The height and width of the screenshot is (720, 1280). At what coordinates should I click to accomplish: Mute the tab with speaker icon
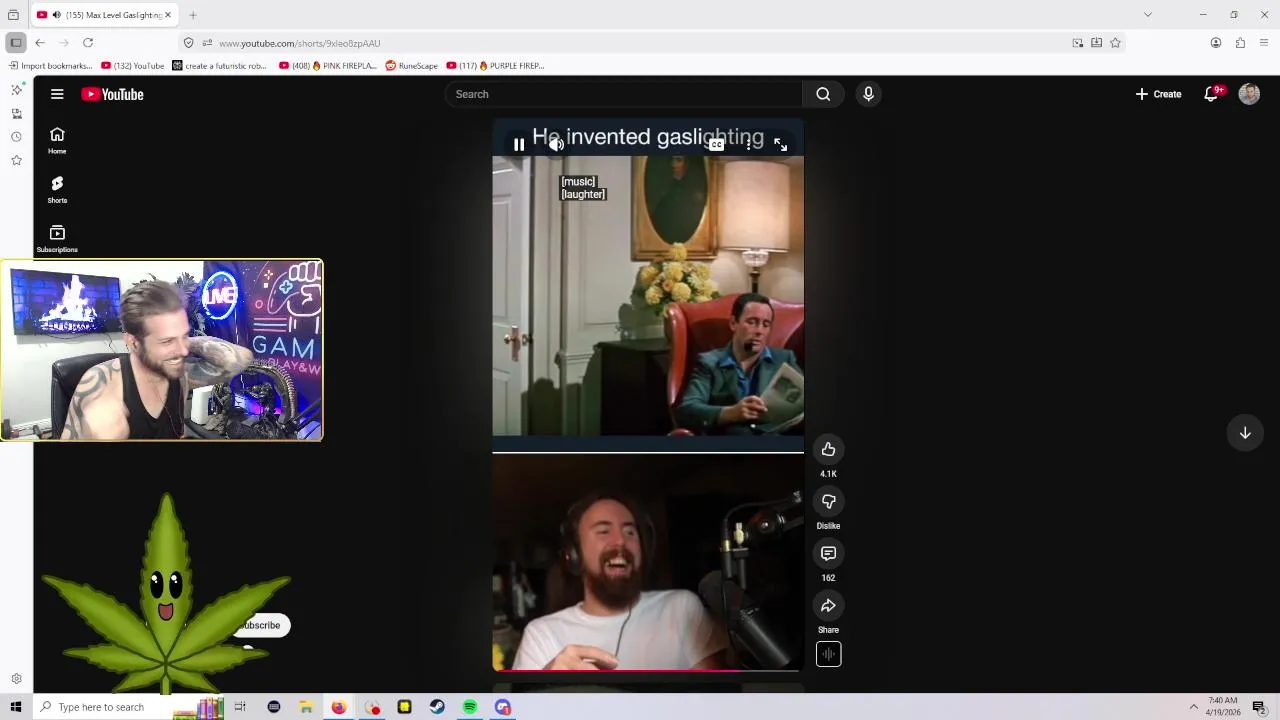point(56,15)
